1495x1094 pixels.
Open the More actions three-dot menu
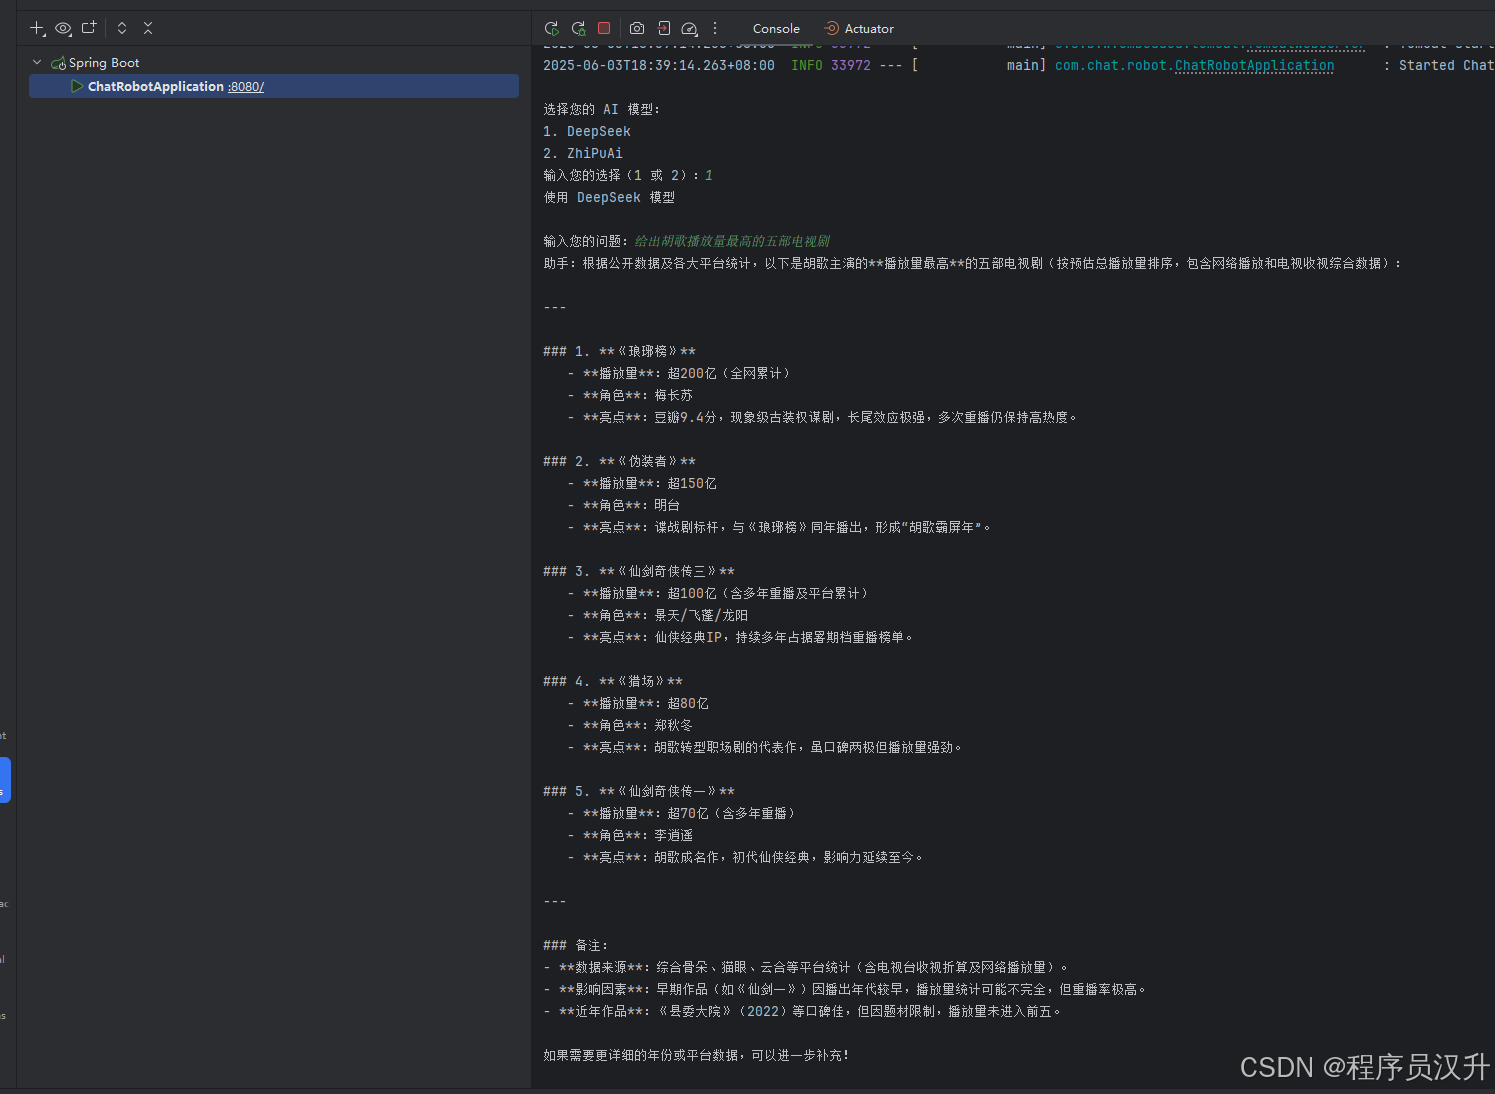[x=715, y=28]
